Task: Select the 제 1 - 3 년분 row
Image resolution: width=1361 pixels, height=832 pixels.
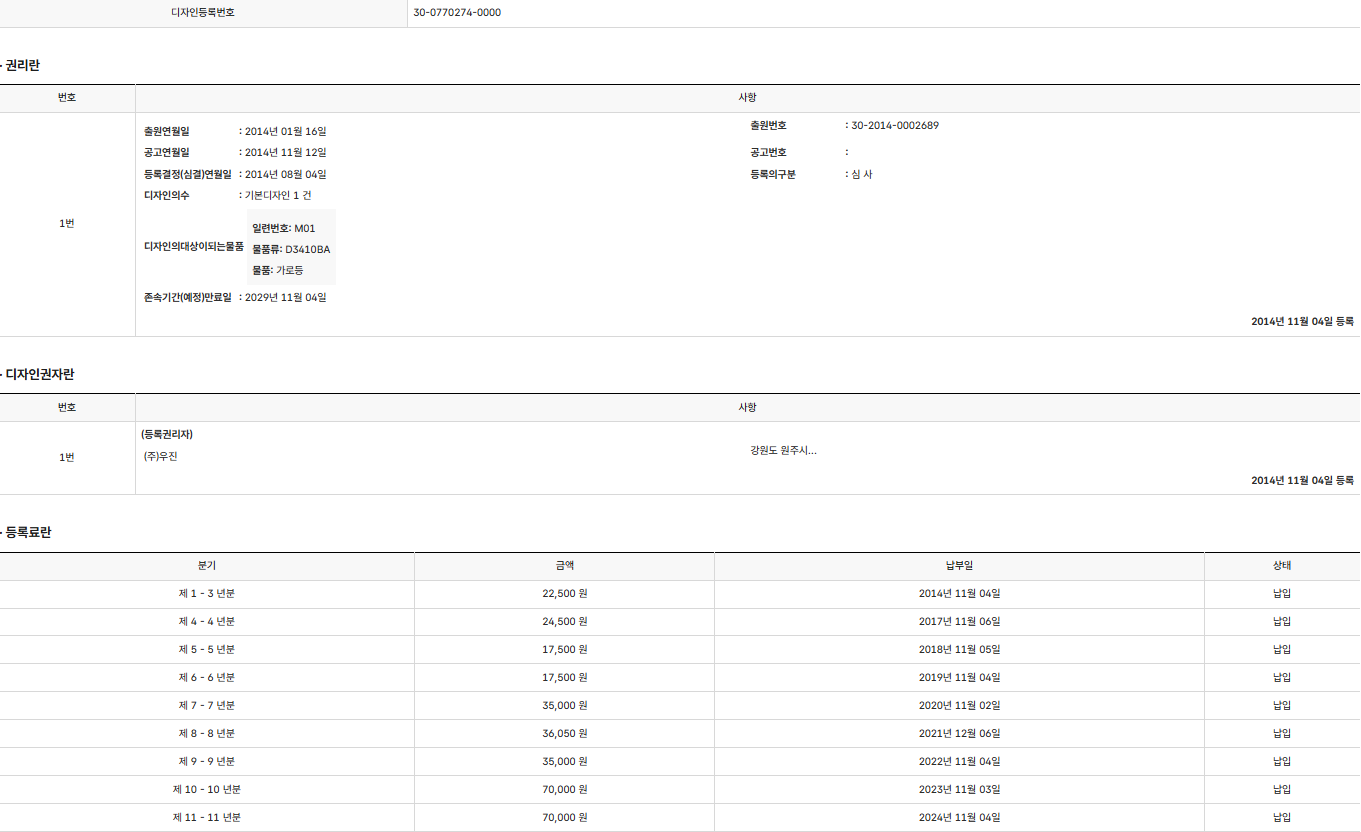Action: point(207,594)
